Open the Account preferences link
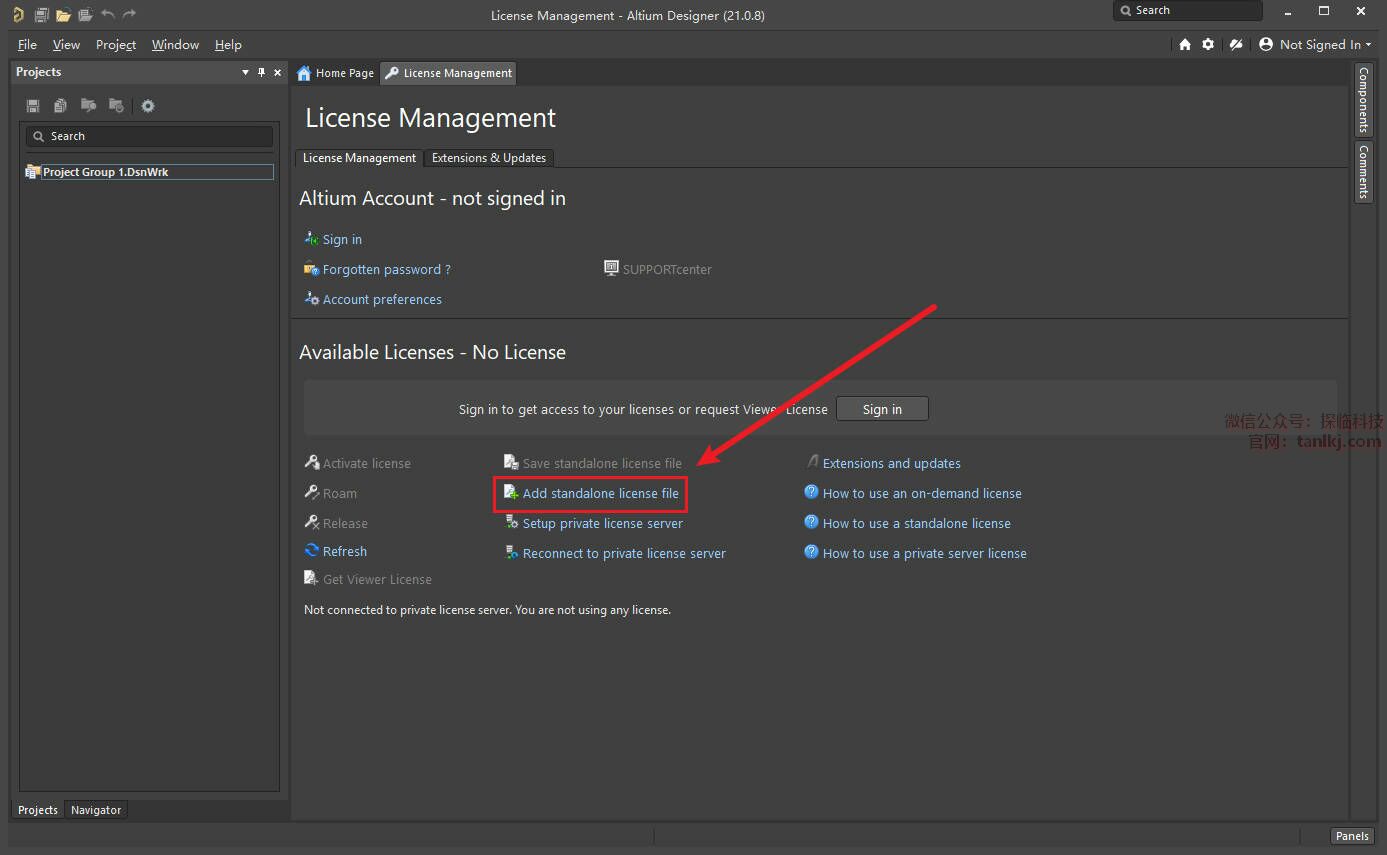Image resolution: width=1387 pixels, height=855 pixels. click(x=382, y=300)
